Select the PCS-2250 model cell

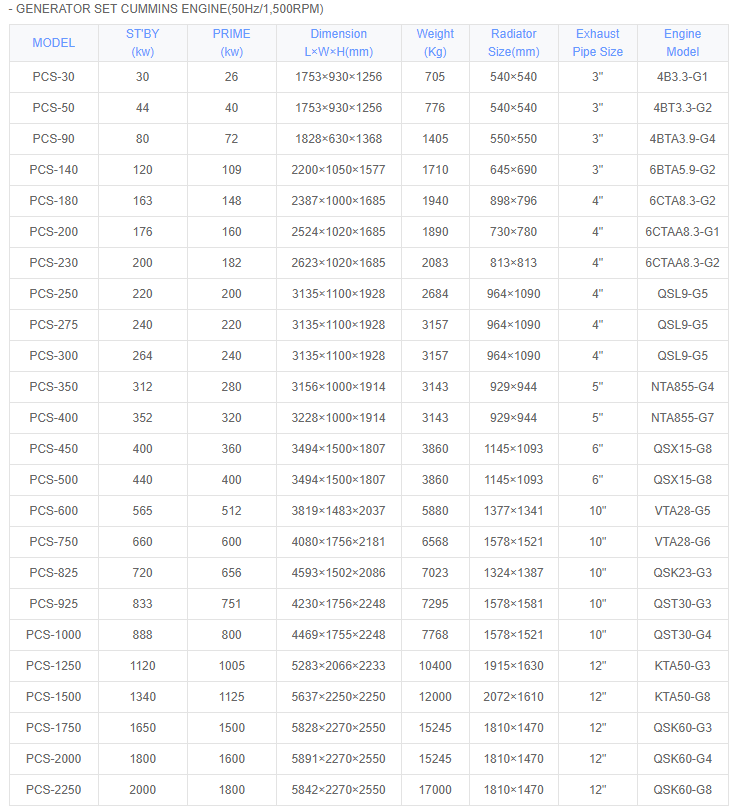(54, 790)
